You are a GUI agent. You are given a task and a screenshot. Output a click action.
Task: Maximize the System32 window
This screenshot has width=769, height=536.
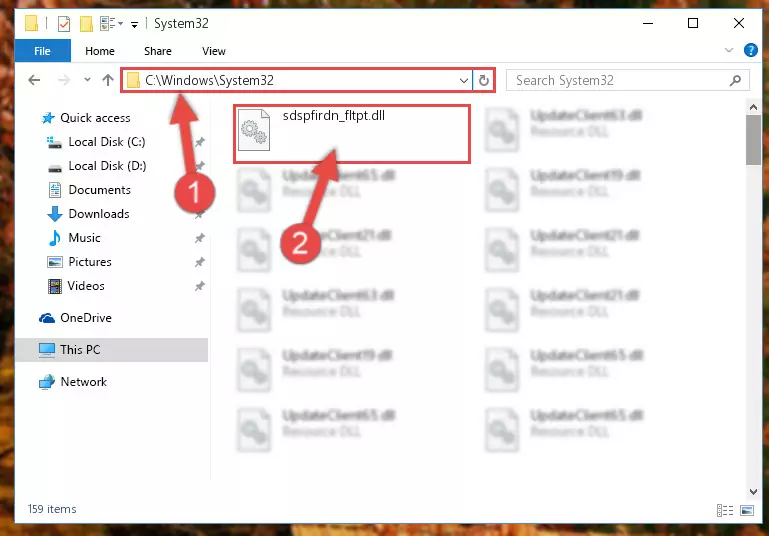pos(693,23)
